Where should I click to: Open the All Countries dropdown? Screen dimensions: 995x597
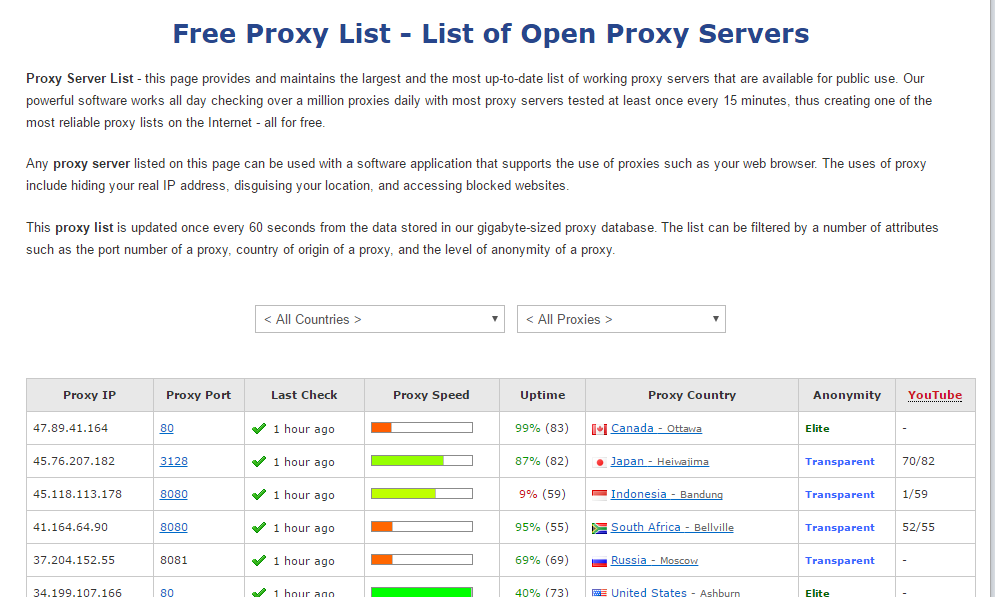[379, 319]
